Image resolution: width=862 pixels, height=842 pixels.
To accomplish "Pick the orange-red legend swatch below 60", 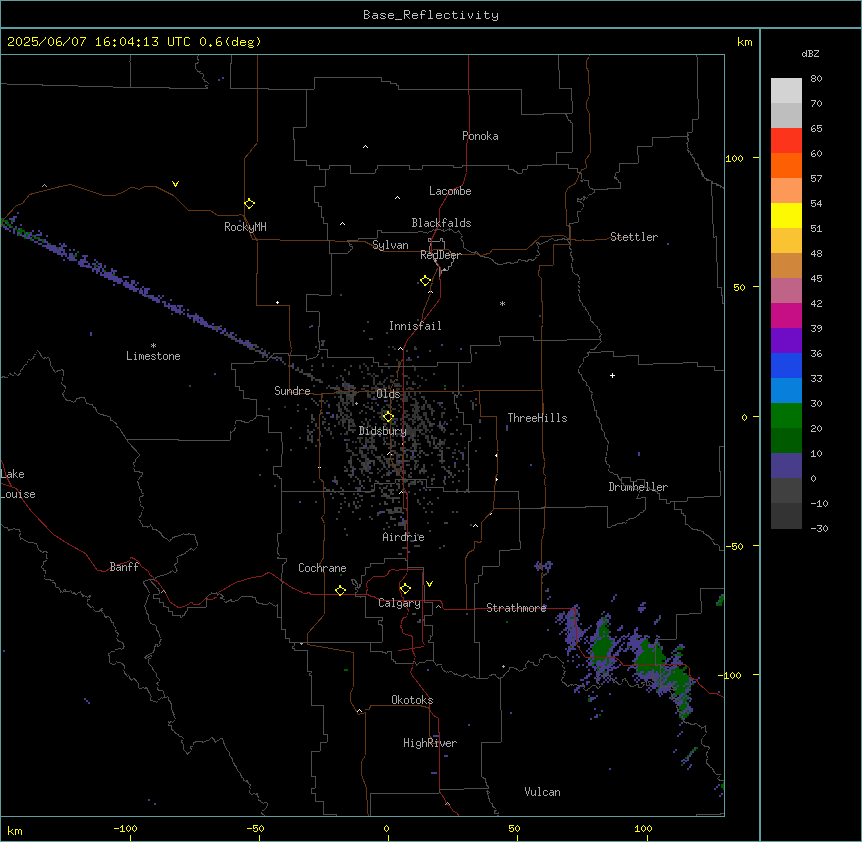I will 786,165.
